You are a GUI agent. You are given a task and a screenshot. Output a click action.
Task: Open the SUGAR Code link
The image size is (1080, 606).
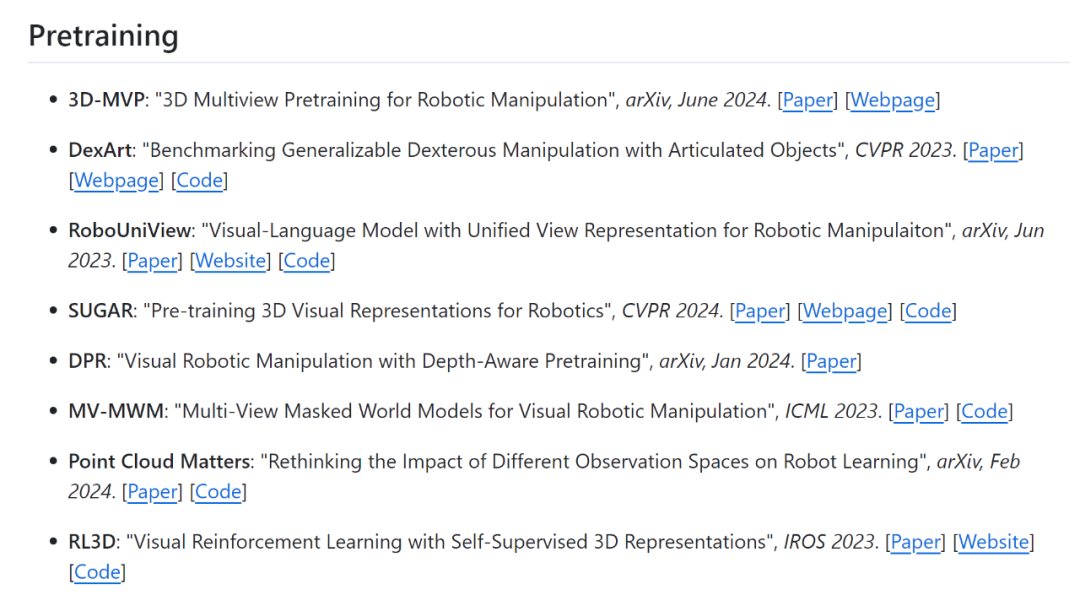[928, 311]
